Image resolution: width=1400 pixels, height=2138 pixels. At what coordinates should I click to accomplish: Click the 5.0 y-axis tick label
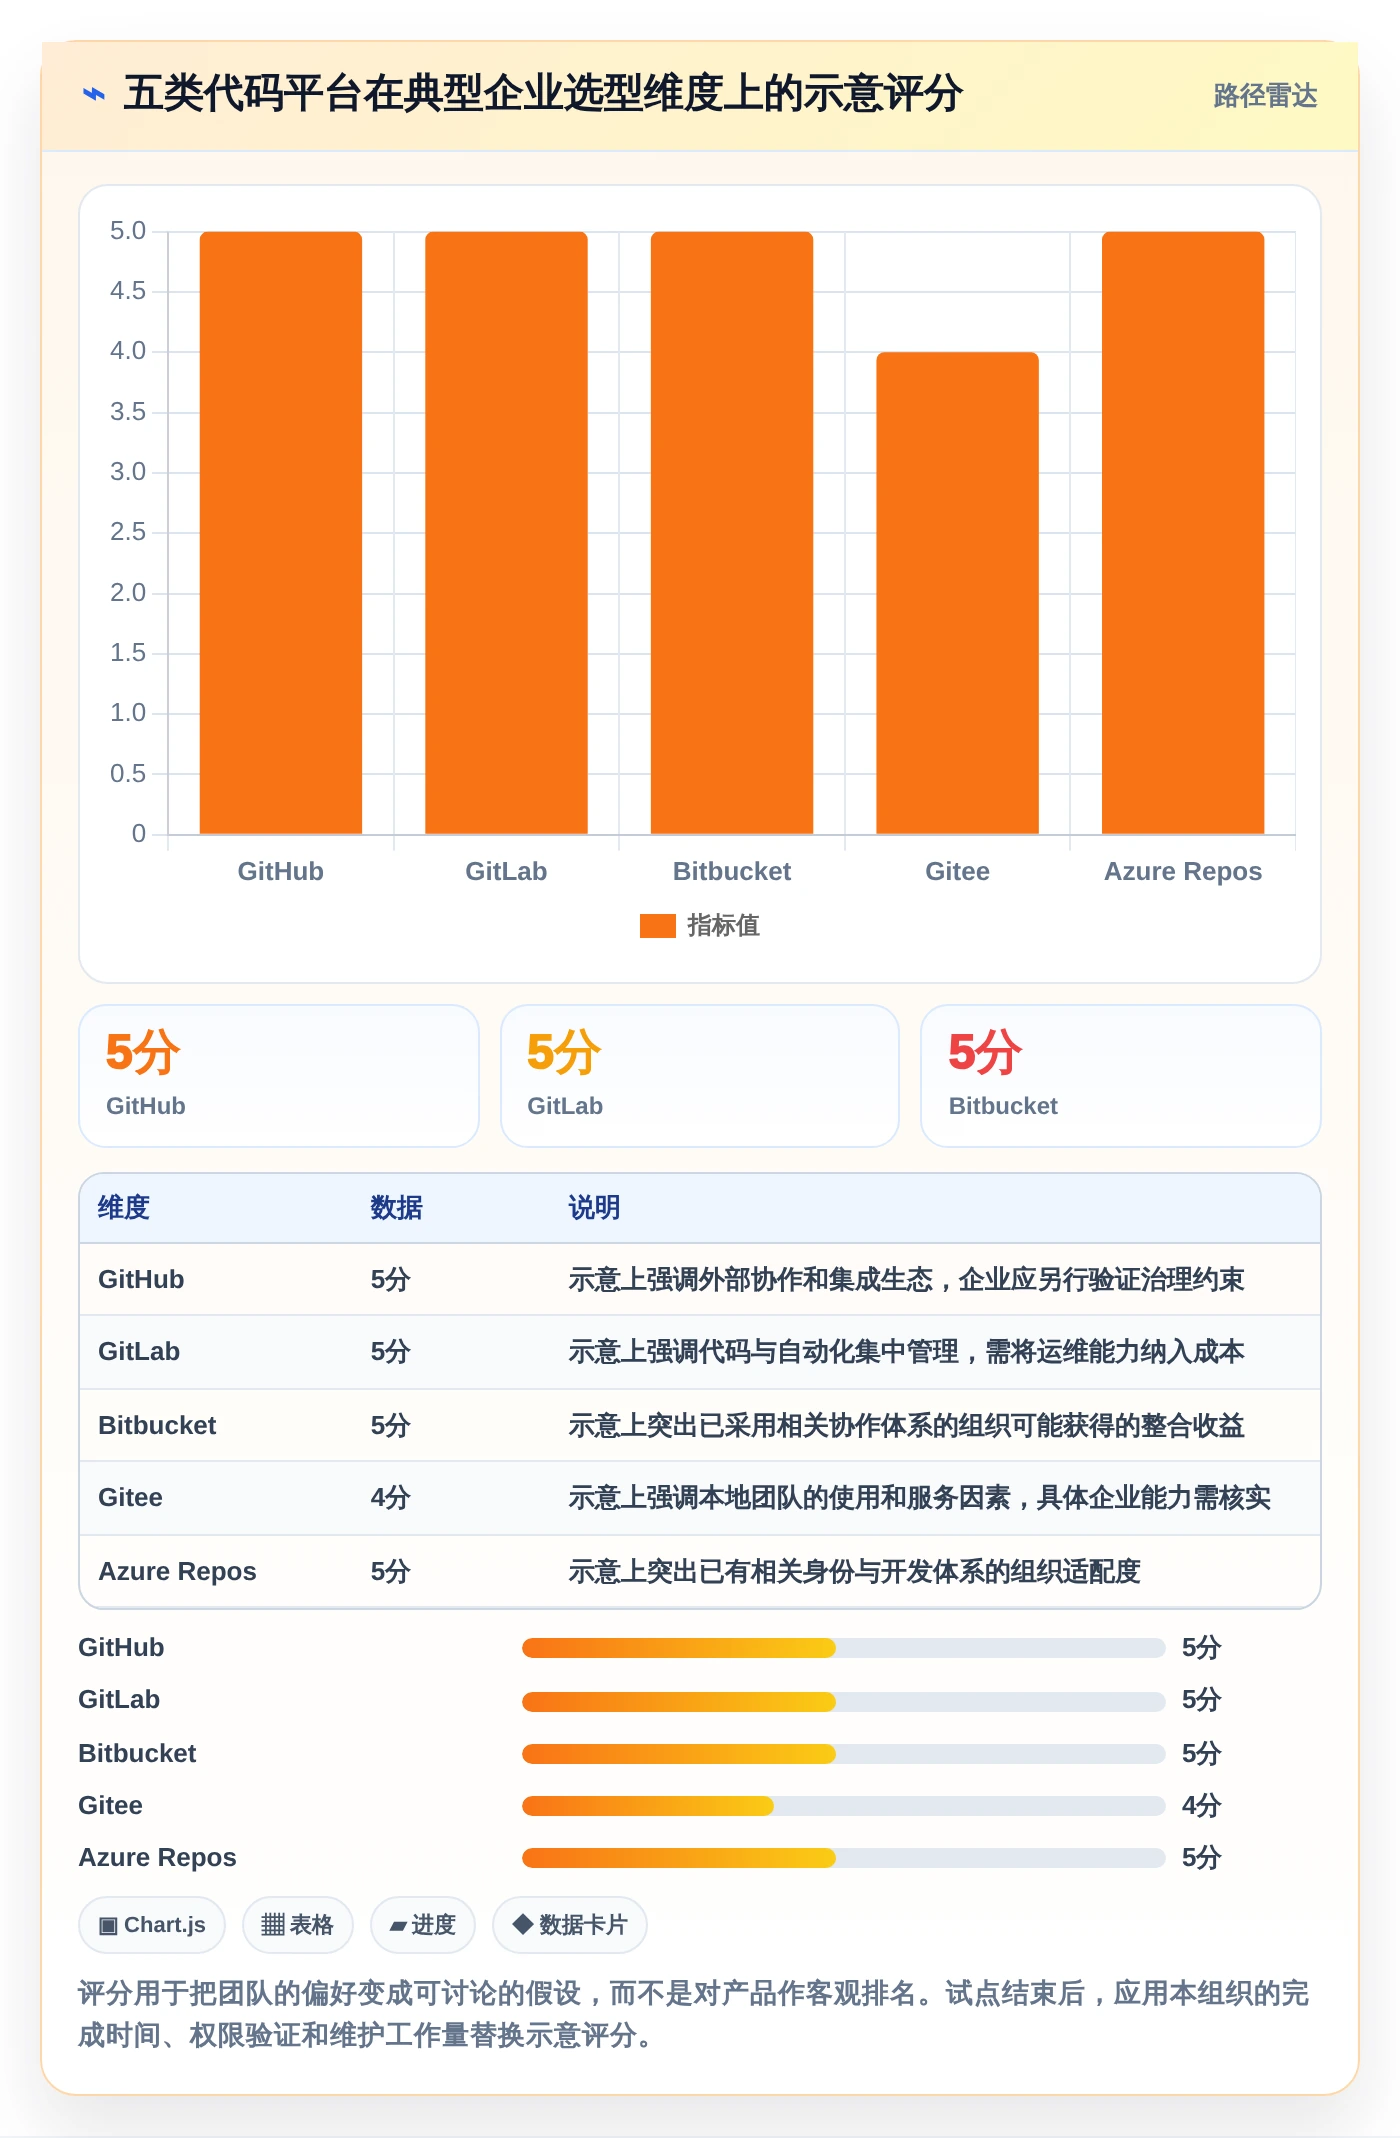pyautogui.click(x=128, y=231)
